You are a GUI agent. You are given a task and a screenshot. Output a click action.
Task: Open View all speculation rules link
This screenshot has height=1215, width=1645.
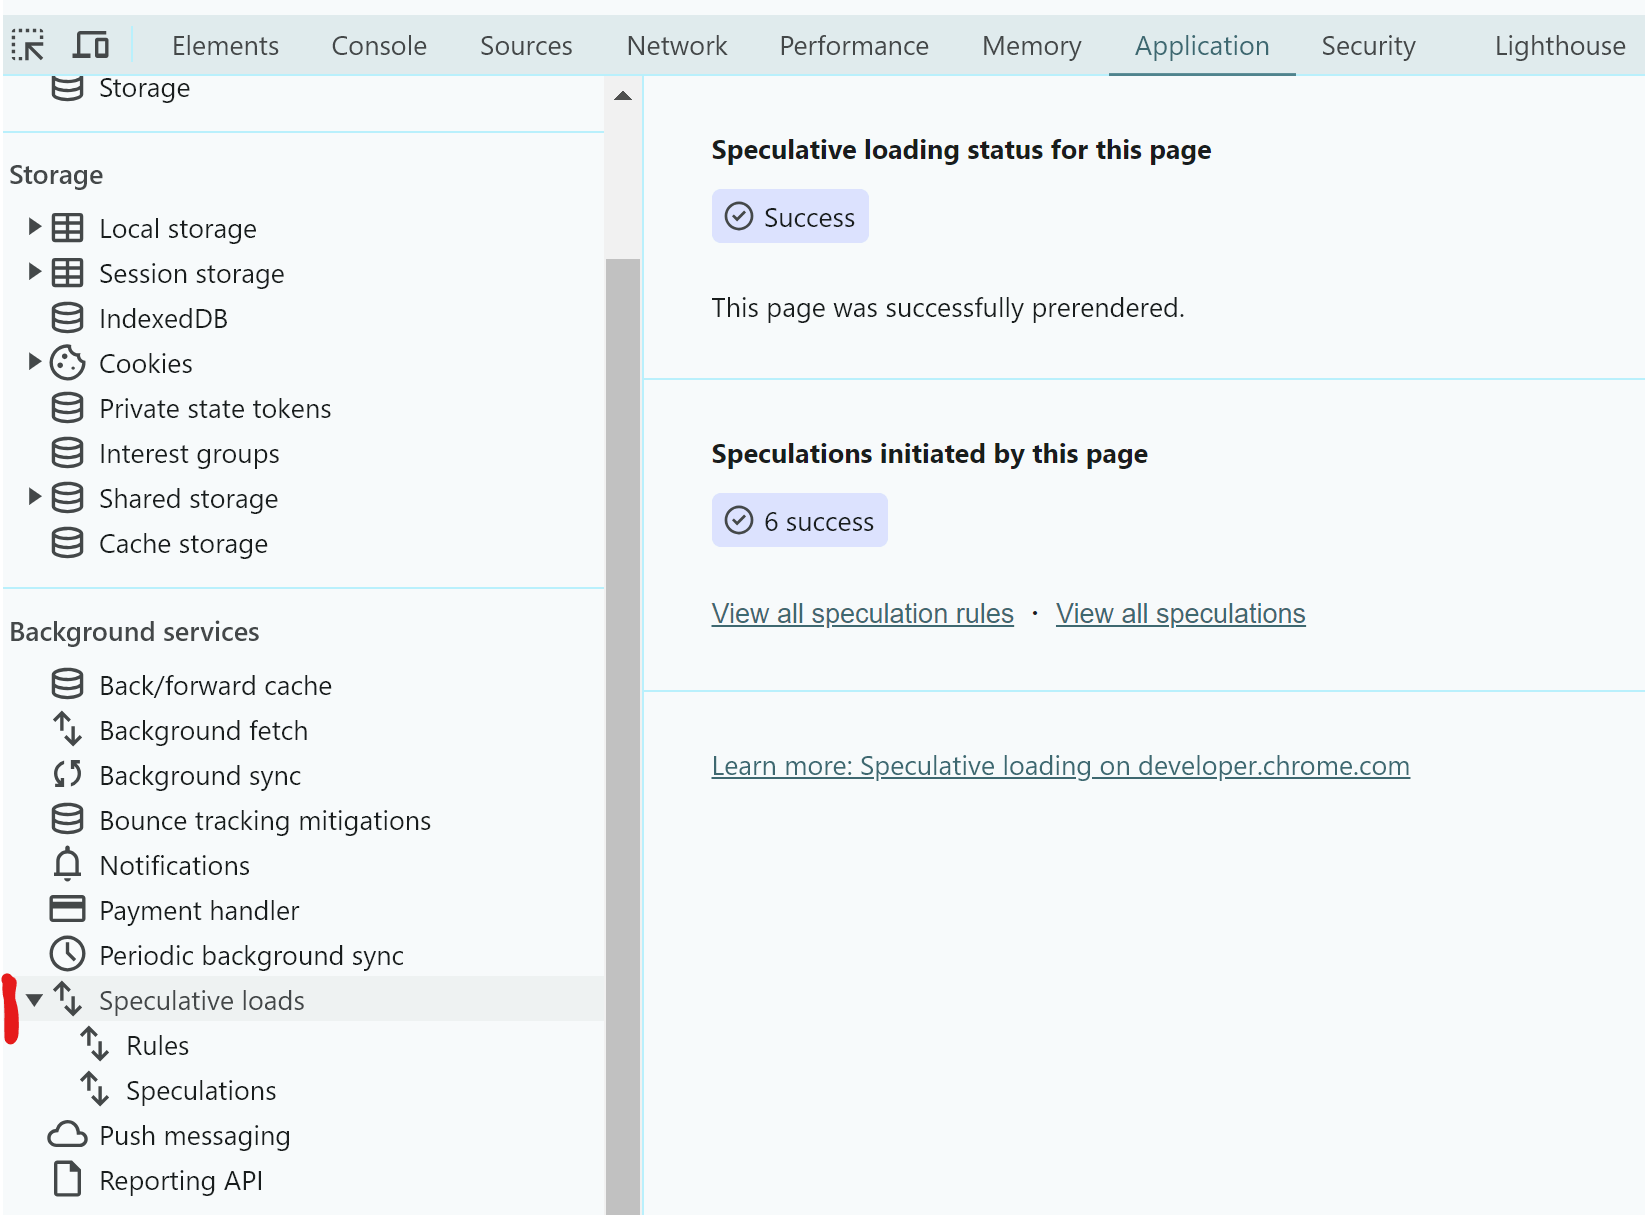[862, 613]
